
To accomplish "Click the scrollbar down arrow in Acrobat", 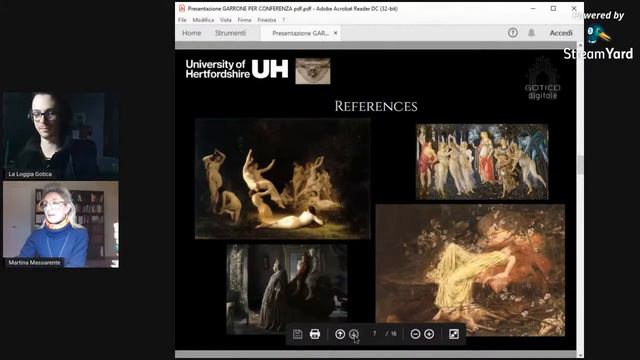I will click(580, 355).
